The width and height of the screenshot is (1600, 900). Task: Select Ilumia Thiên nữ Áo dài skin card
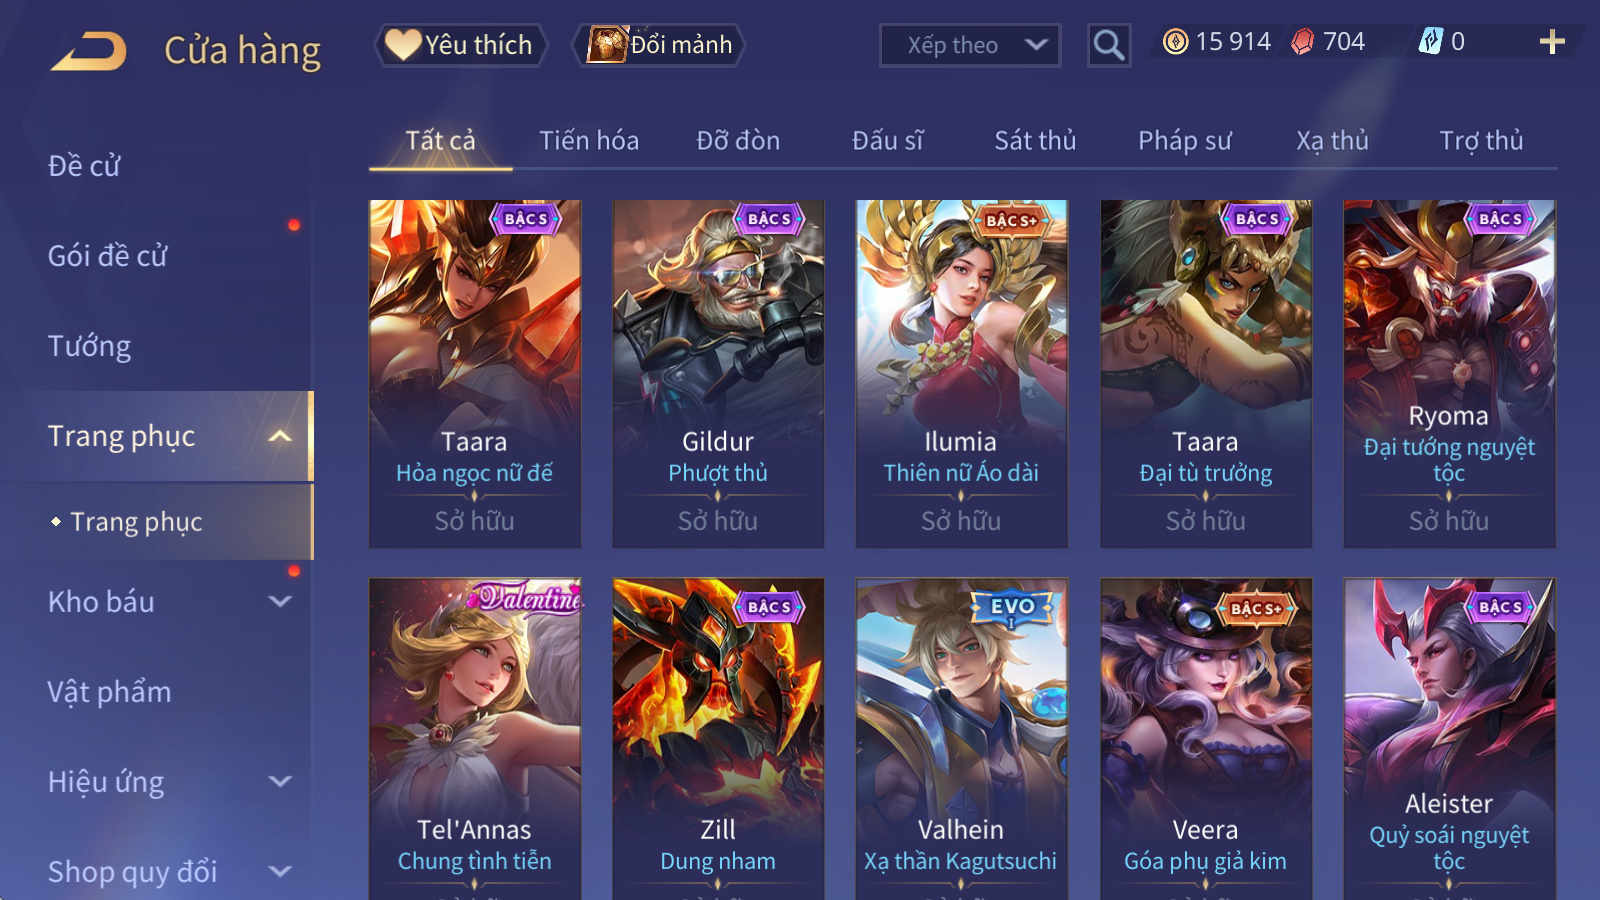point(961,374)
